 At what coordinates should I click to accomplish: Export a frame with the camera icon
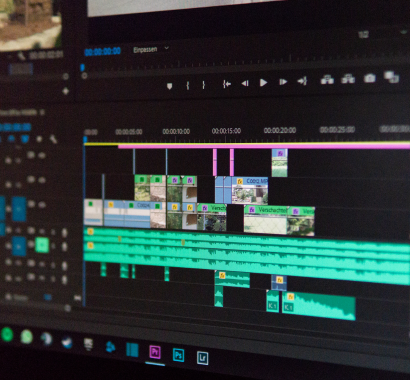pos(369,78)
